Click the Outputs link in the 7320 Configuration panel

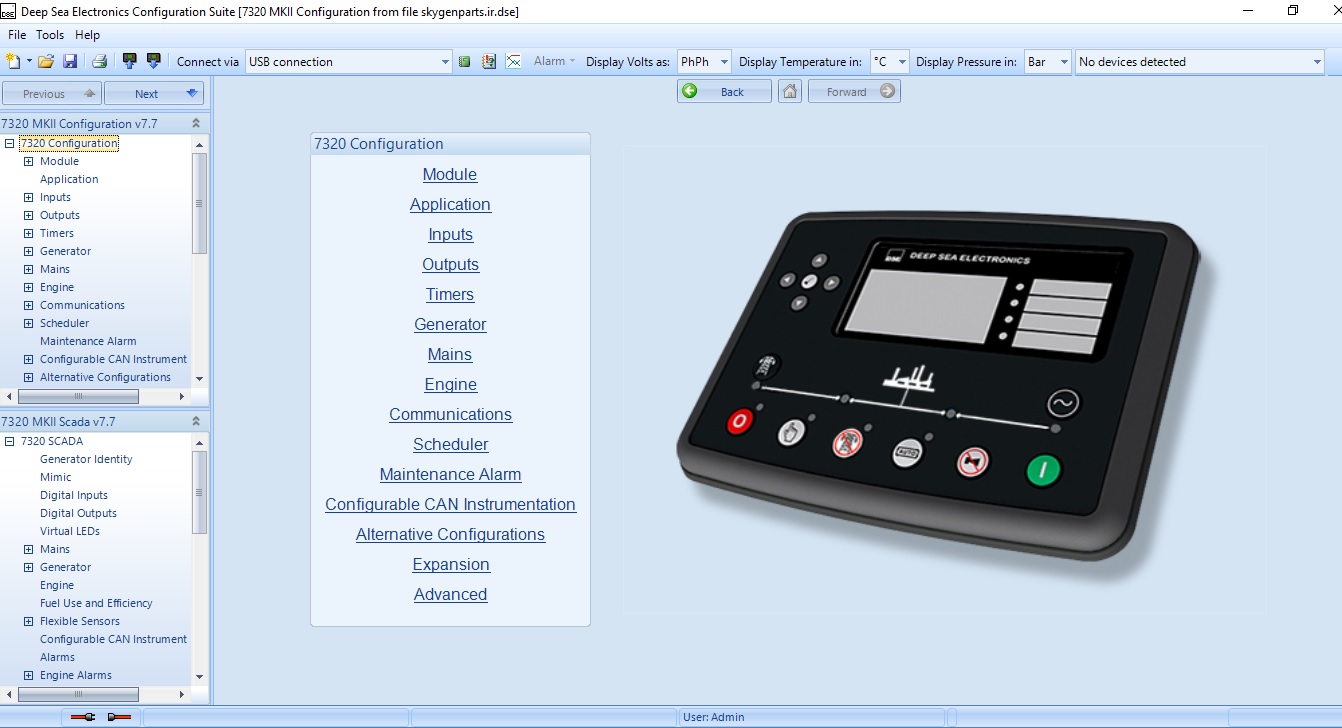(450, 264)
